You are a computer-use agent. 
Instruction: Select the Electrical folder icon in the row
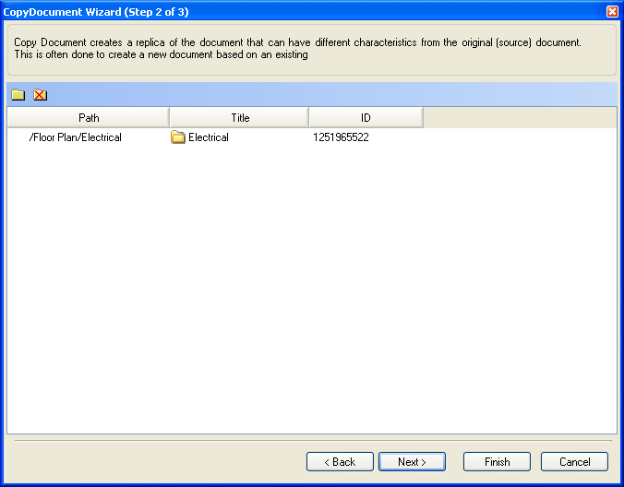[178, 137]
